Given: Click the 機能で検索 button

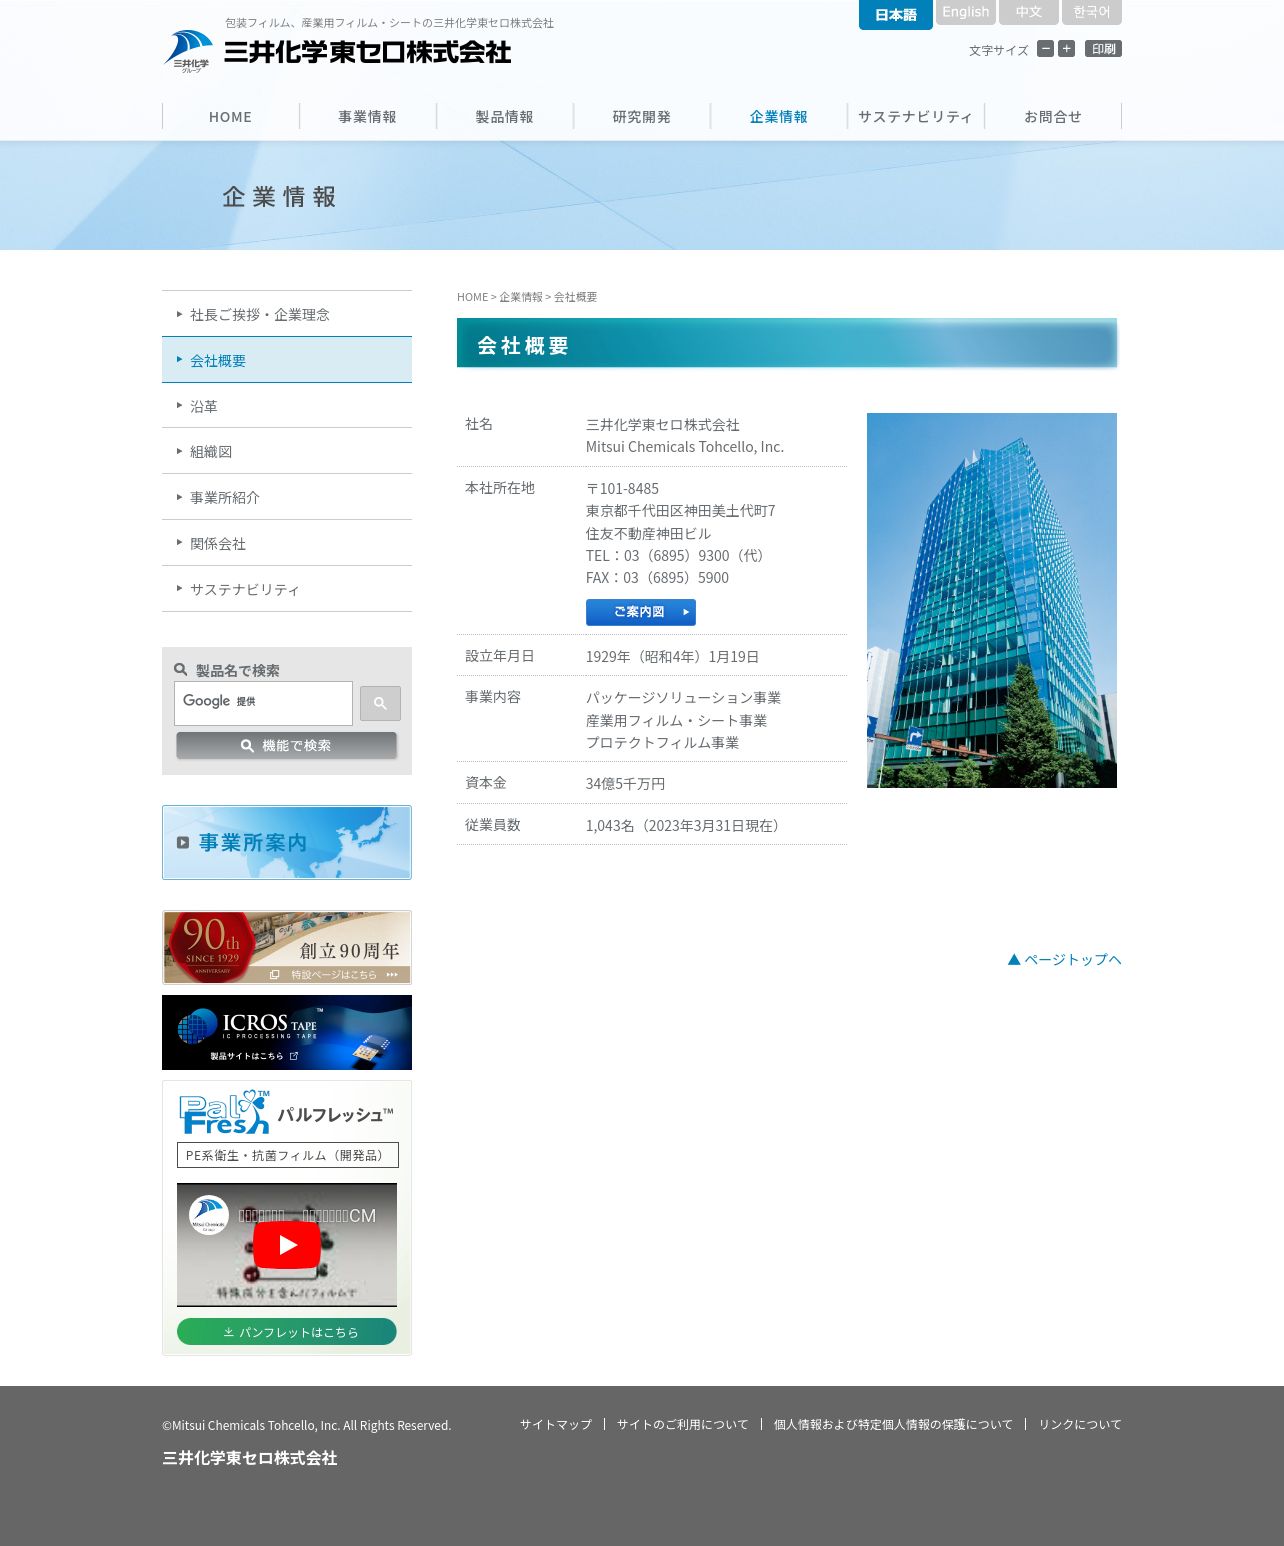Looking at the screenshot, I should [287, 746].
